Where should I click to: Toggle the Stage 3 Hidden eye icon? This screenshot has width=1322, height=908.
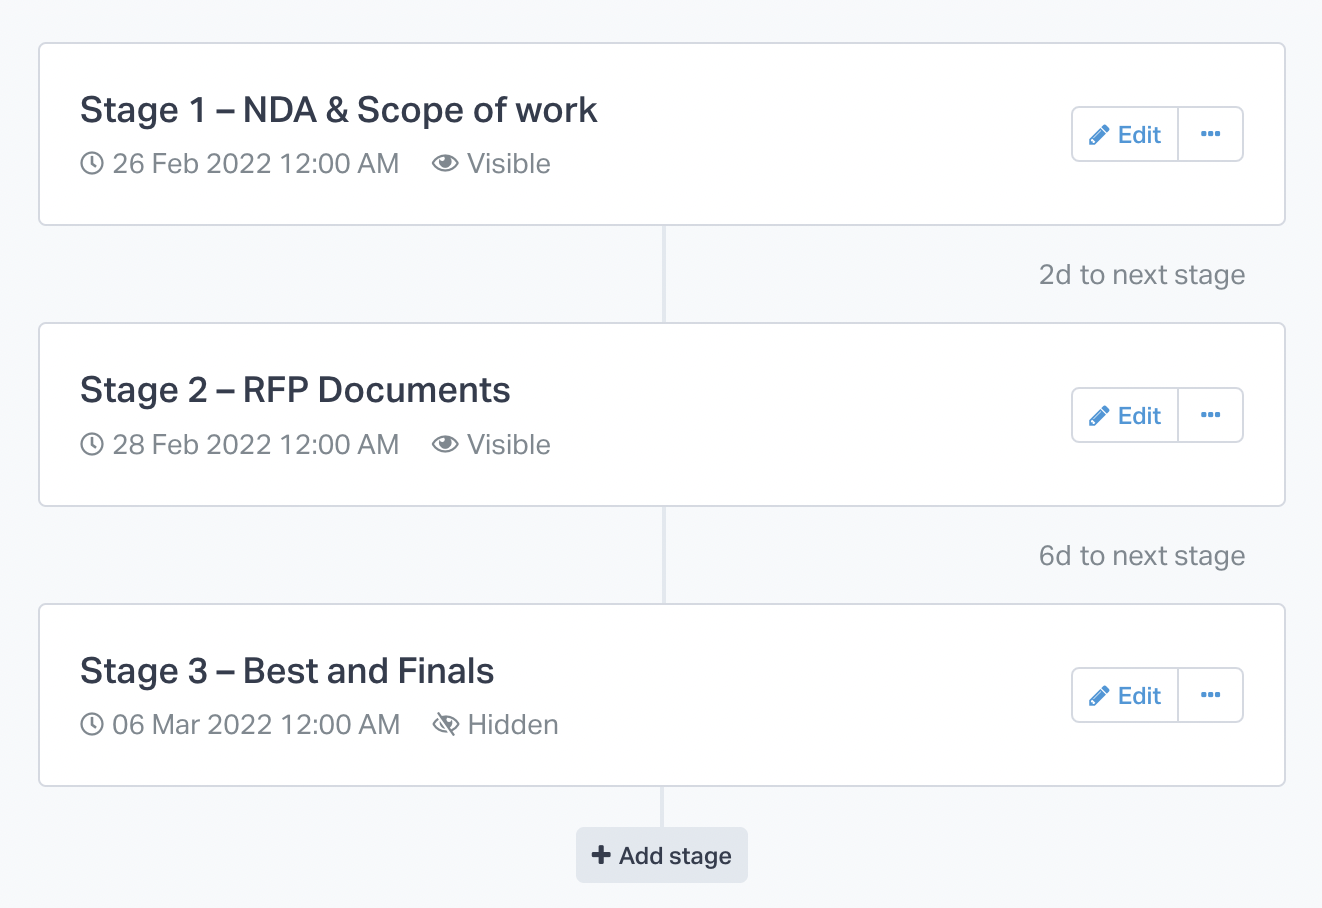[445, 724]
